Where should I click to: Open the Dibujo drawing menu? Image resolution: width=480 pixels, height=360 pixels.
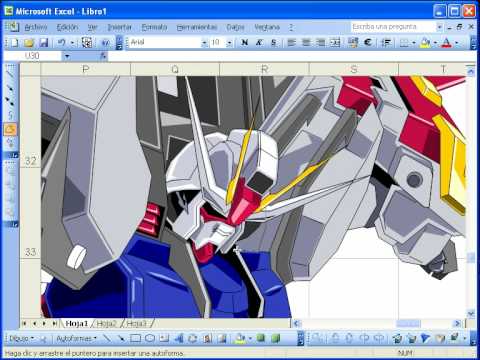(21, 338)
